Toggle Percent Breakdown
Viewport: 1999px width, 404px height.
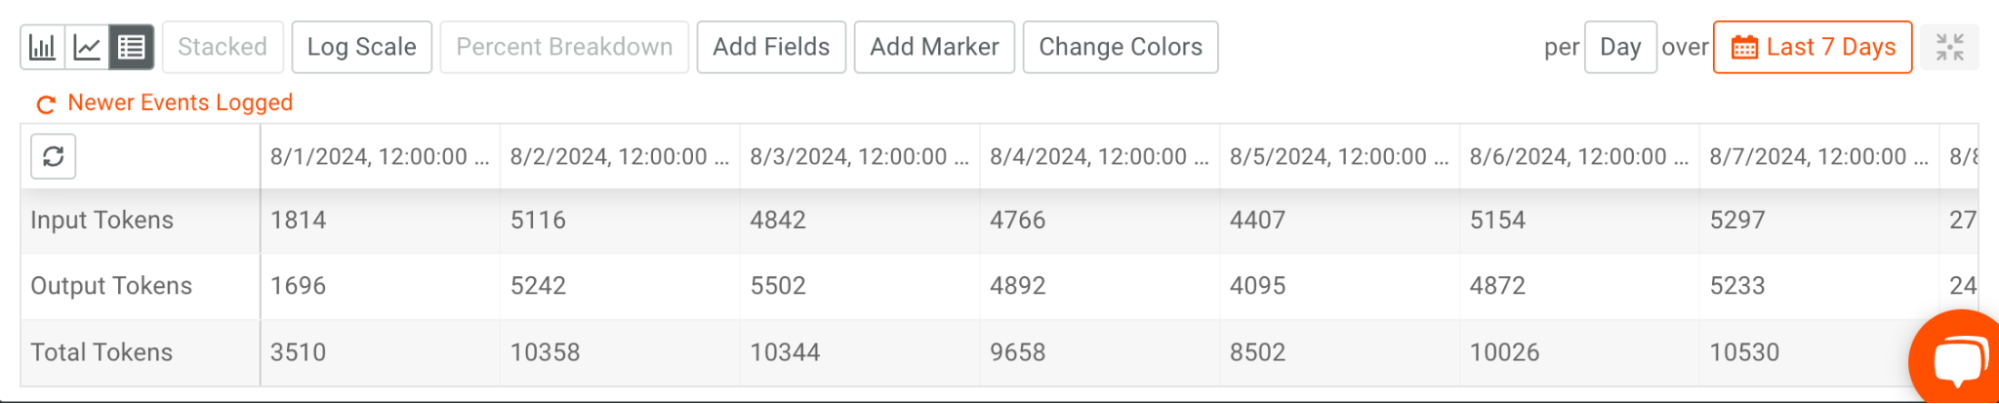[x=564, y=47]
